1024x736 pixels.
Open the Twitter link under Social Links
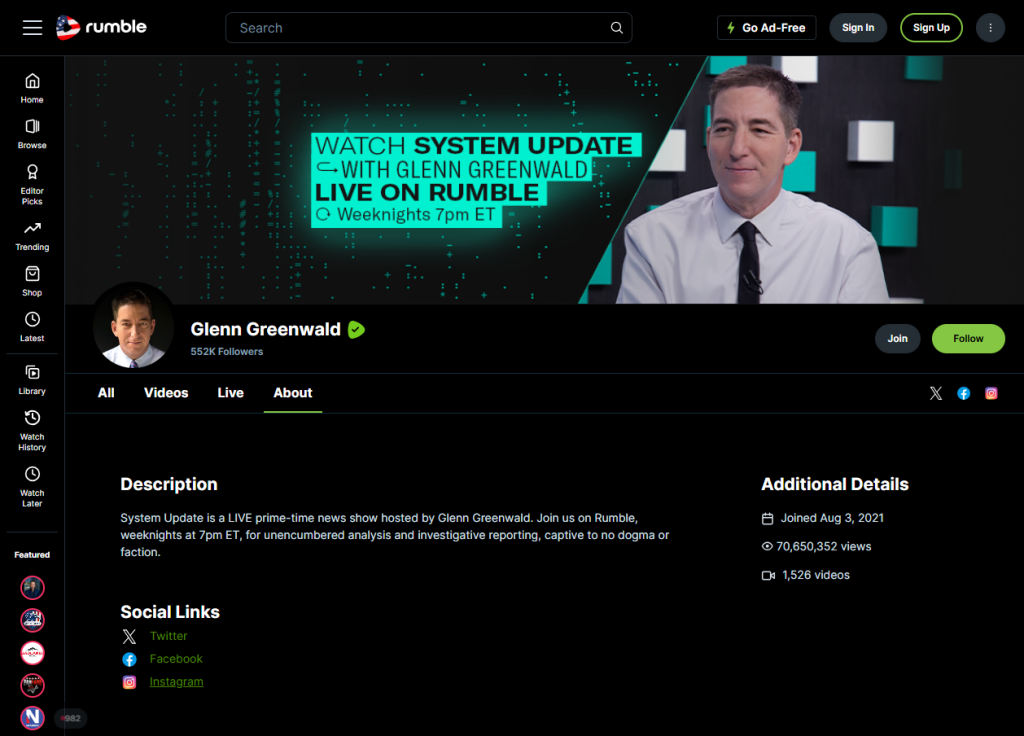[168, 635]
